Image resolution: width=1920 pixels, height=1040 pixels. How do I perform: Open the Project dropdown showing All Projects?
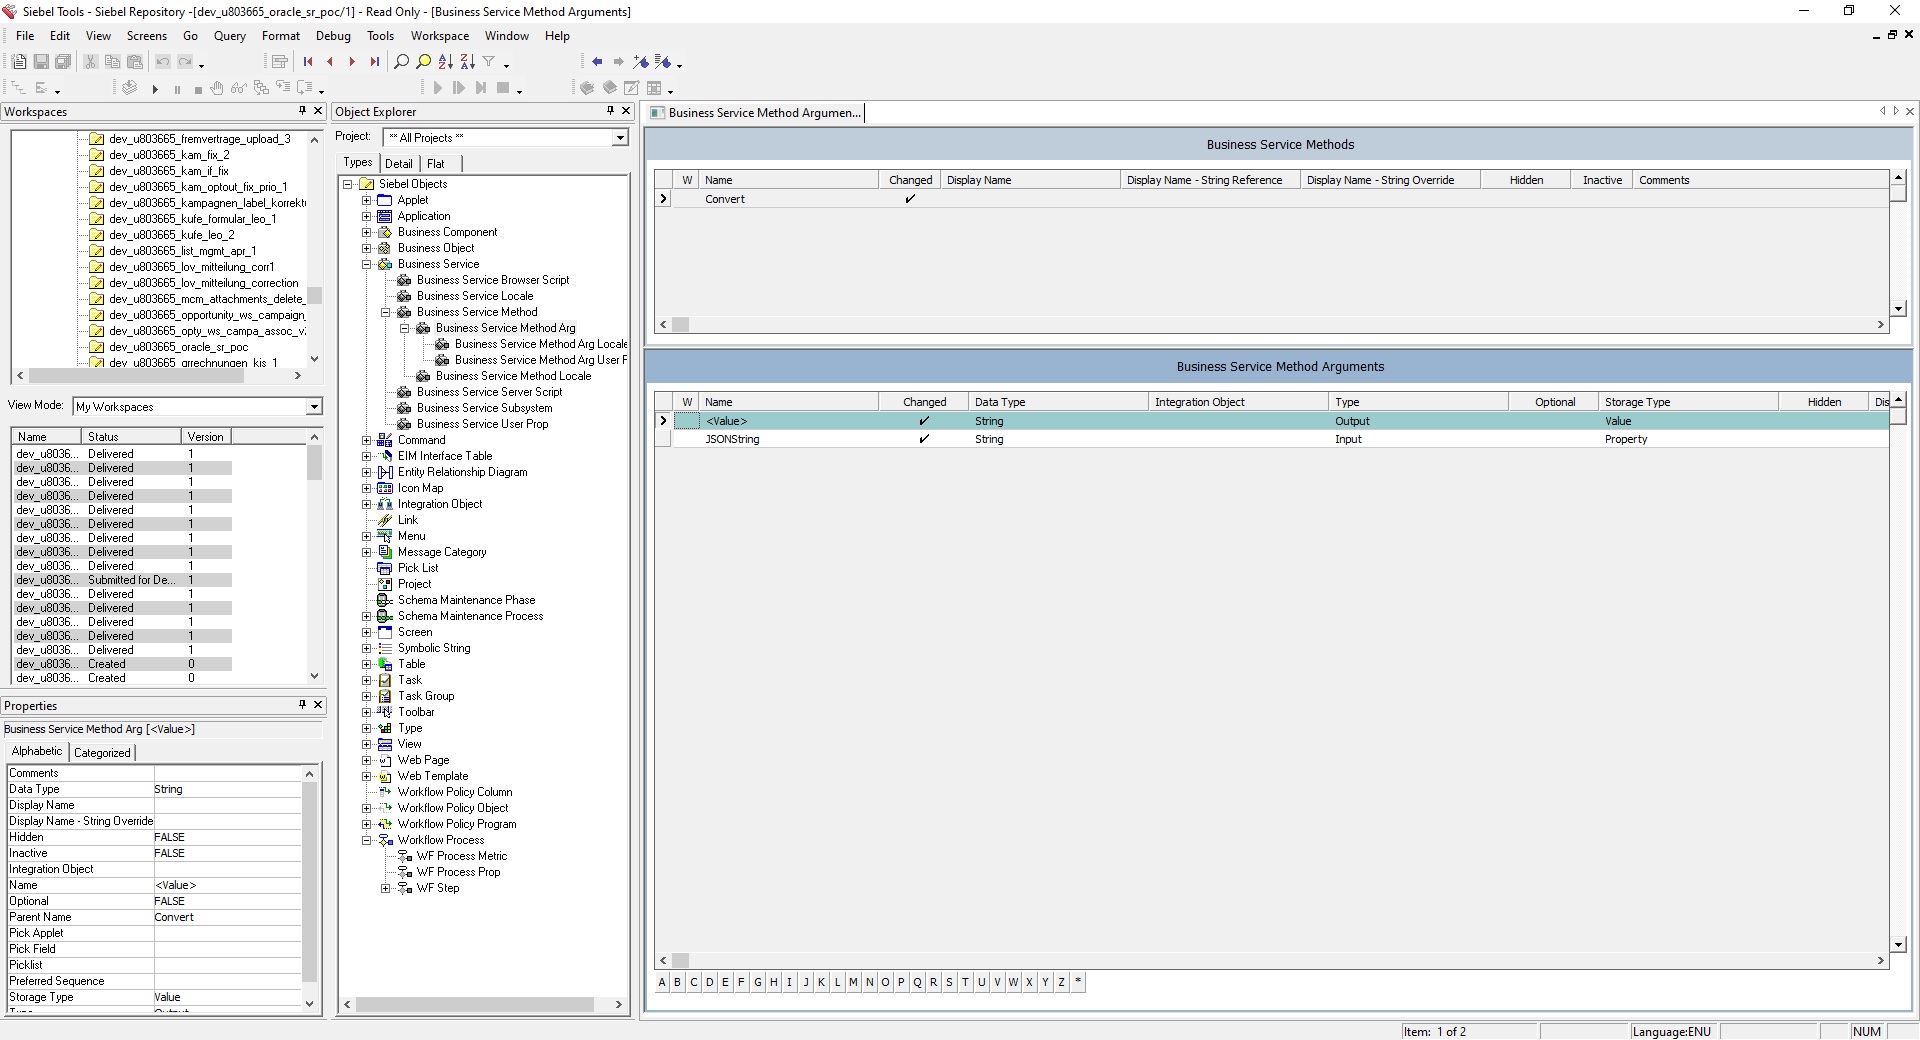620,138
